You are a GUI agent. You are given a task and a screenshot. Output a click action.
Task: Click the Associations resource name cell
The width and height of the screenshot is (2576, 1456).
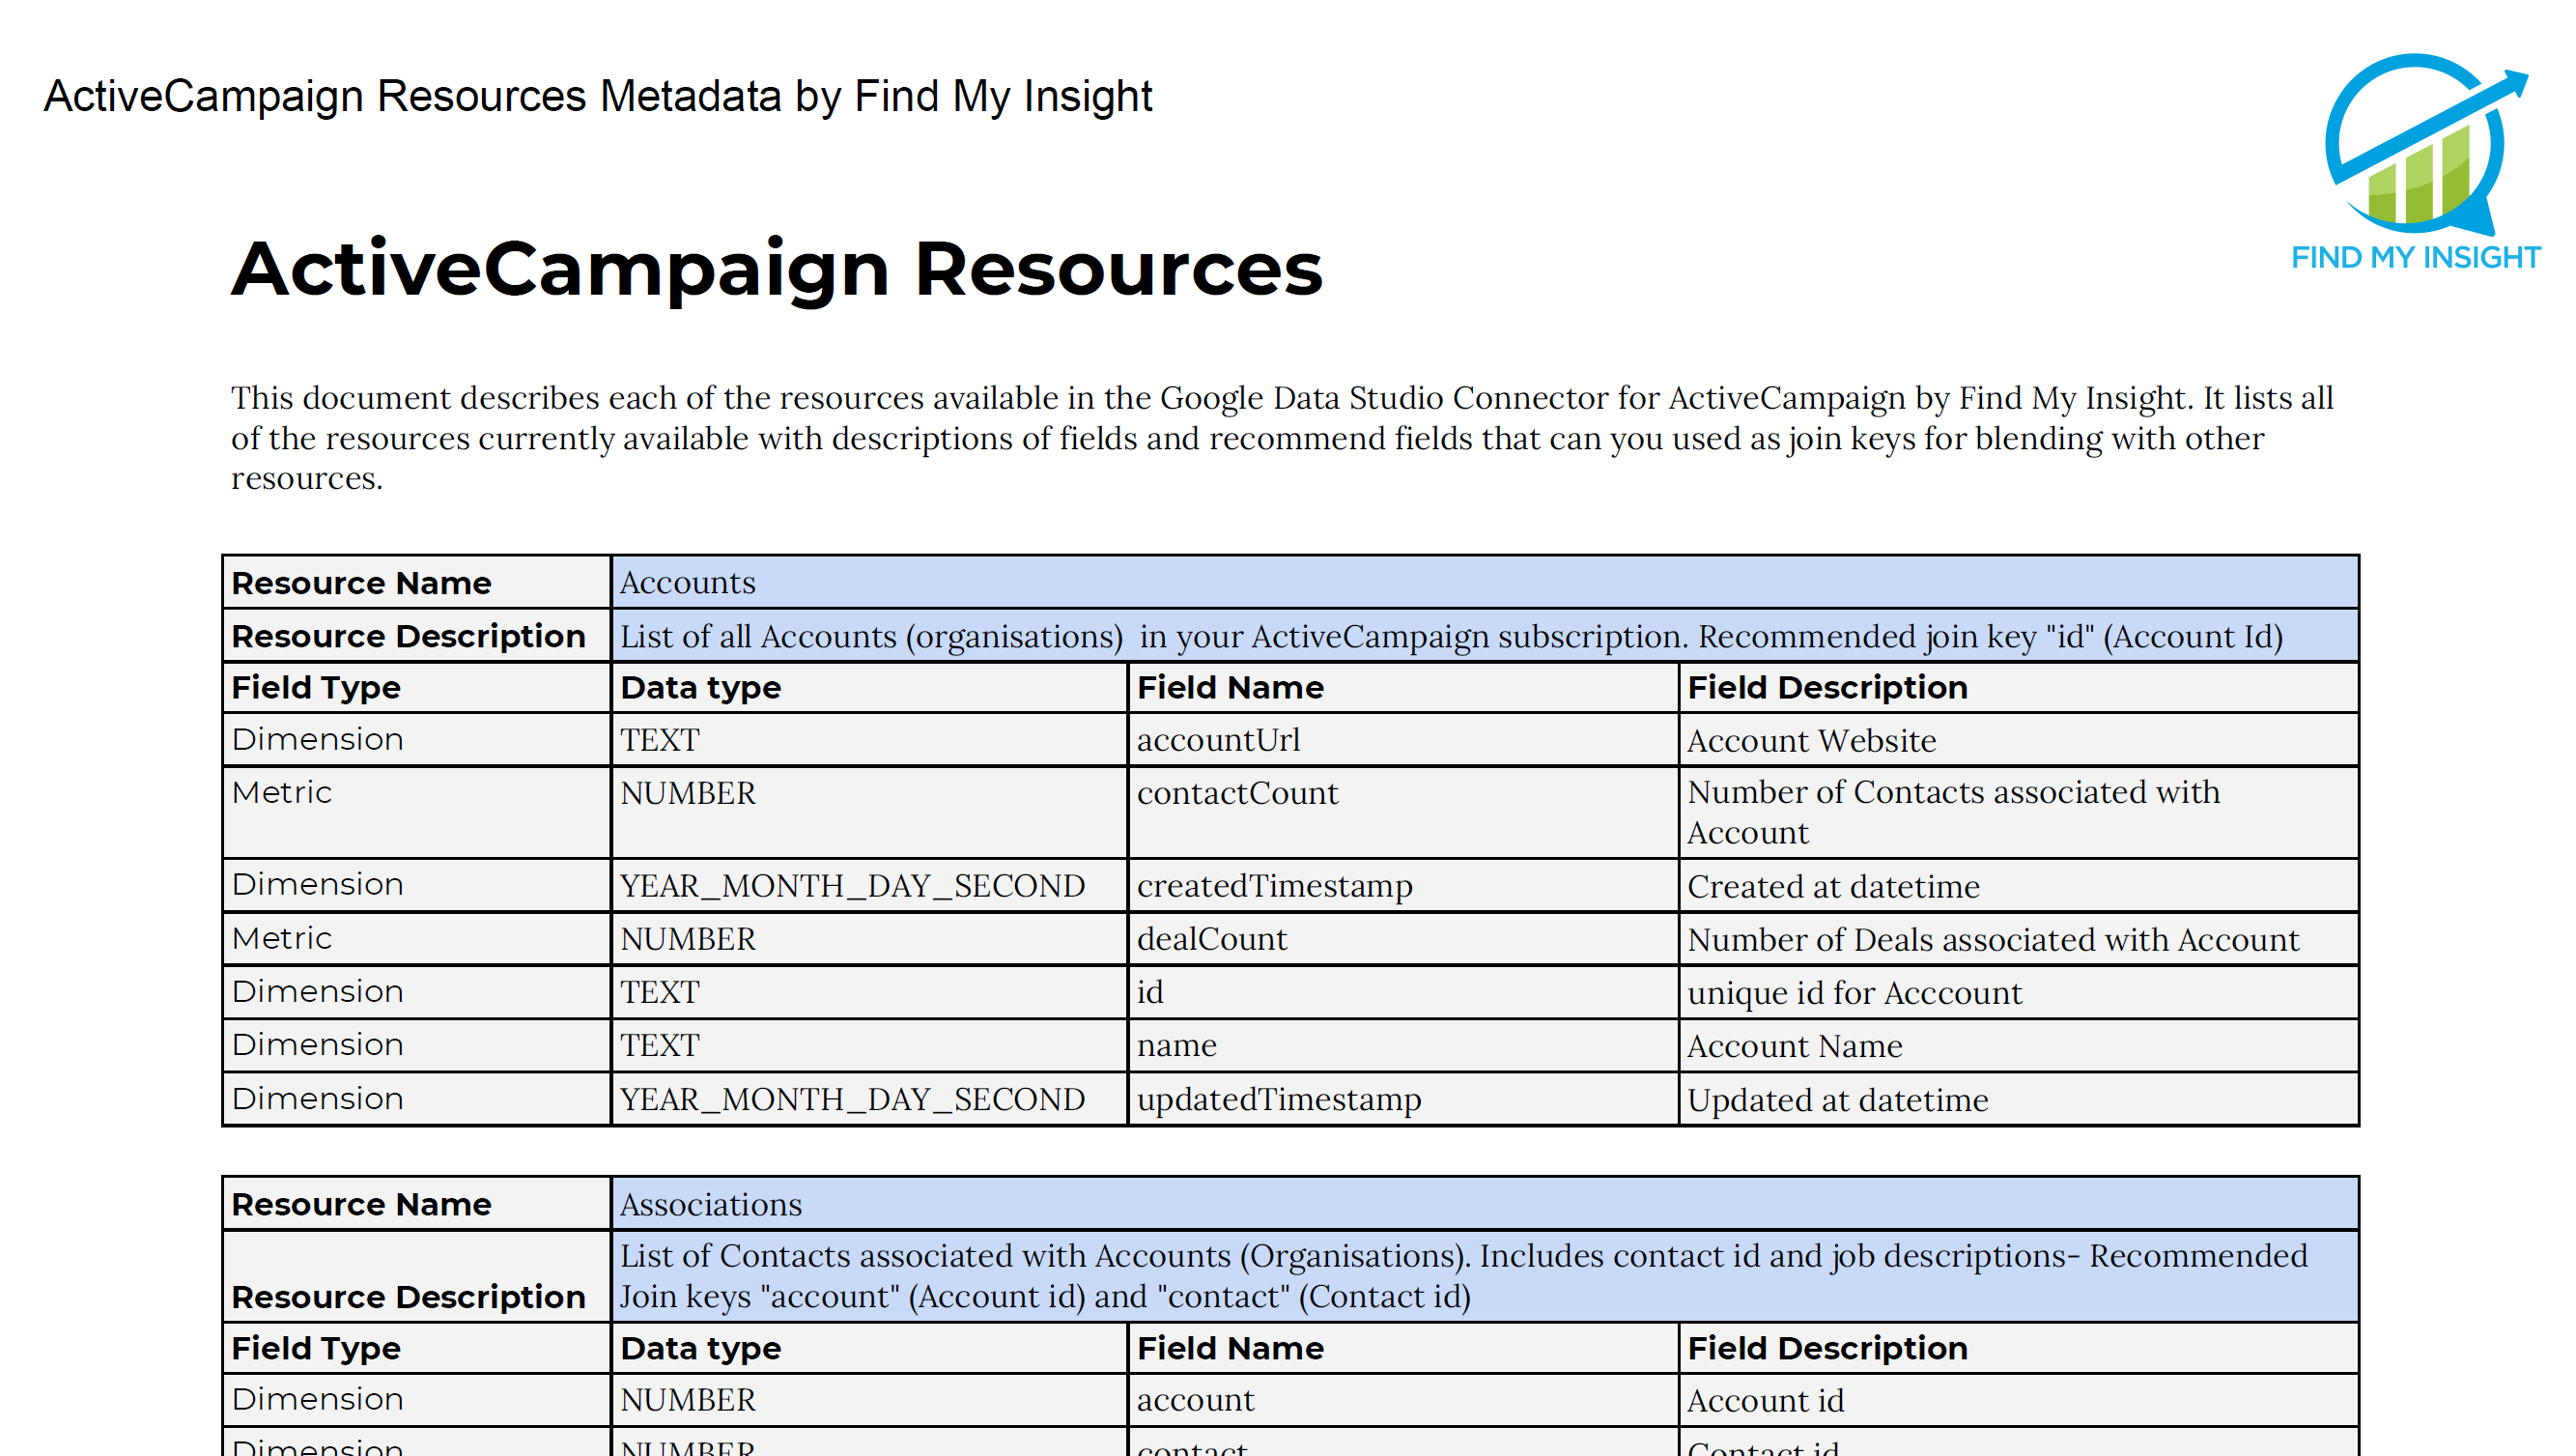[710, 1204]
